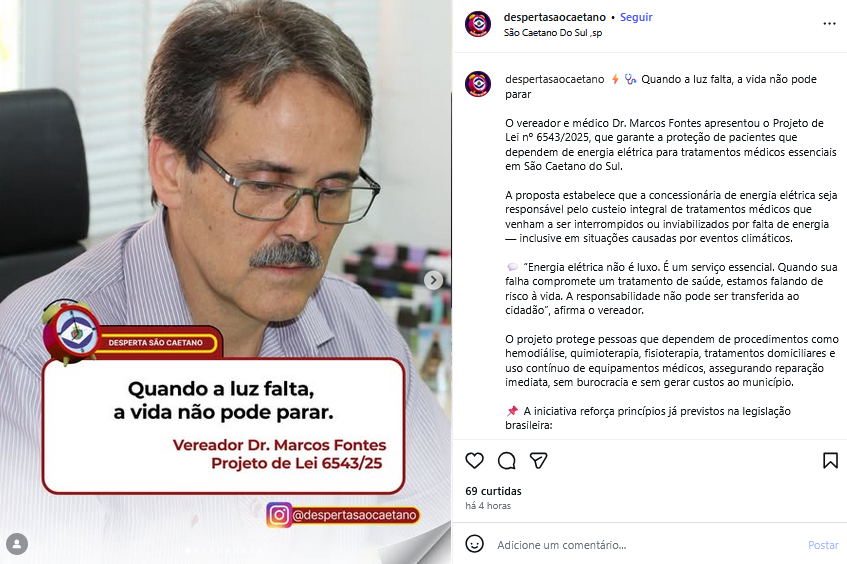Share the post via paper plane icon
The image size is (847, 564).
coord(539,461)
